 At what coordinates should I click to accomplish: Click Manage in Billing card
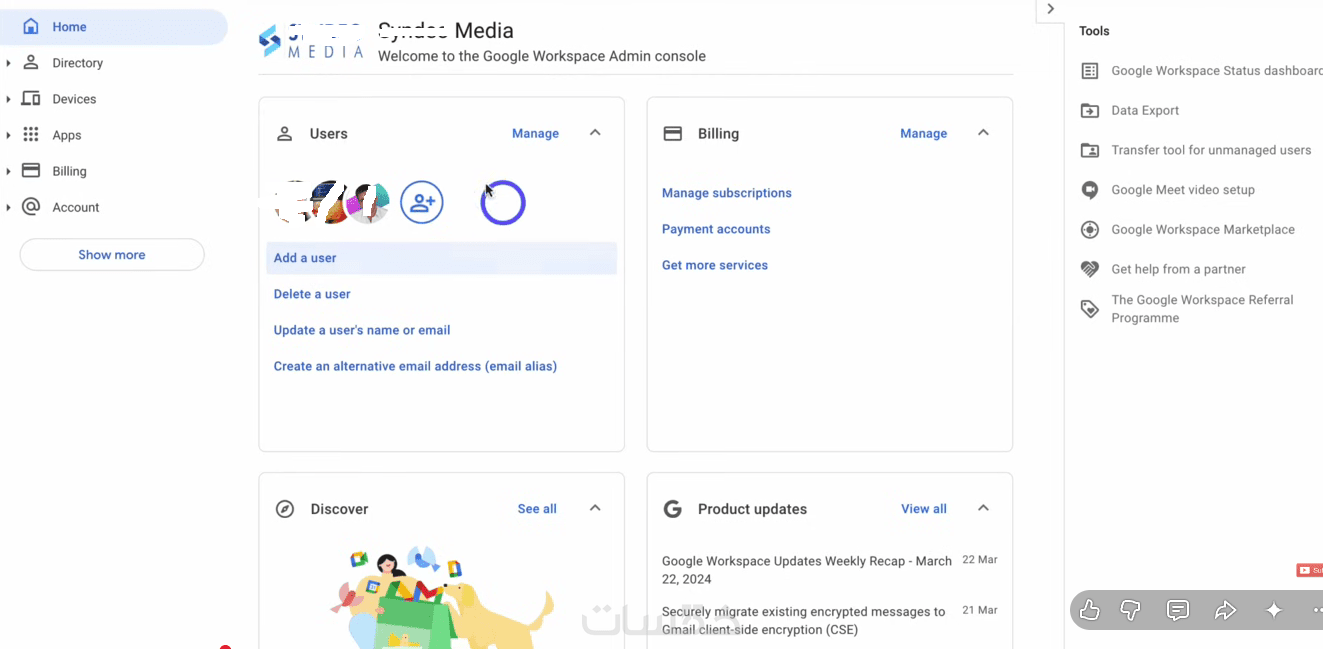[923, 133]
